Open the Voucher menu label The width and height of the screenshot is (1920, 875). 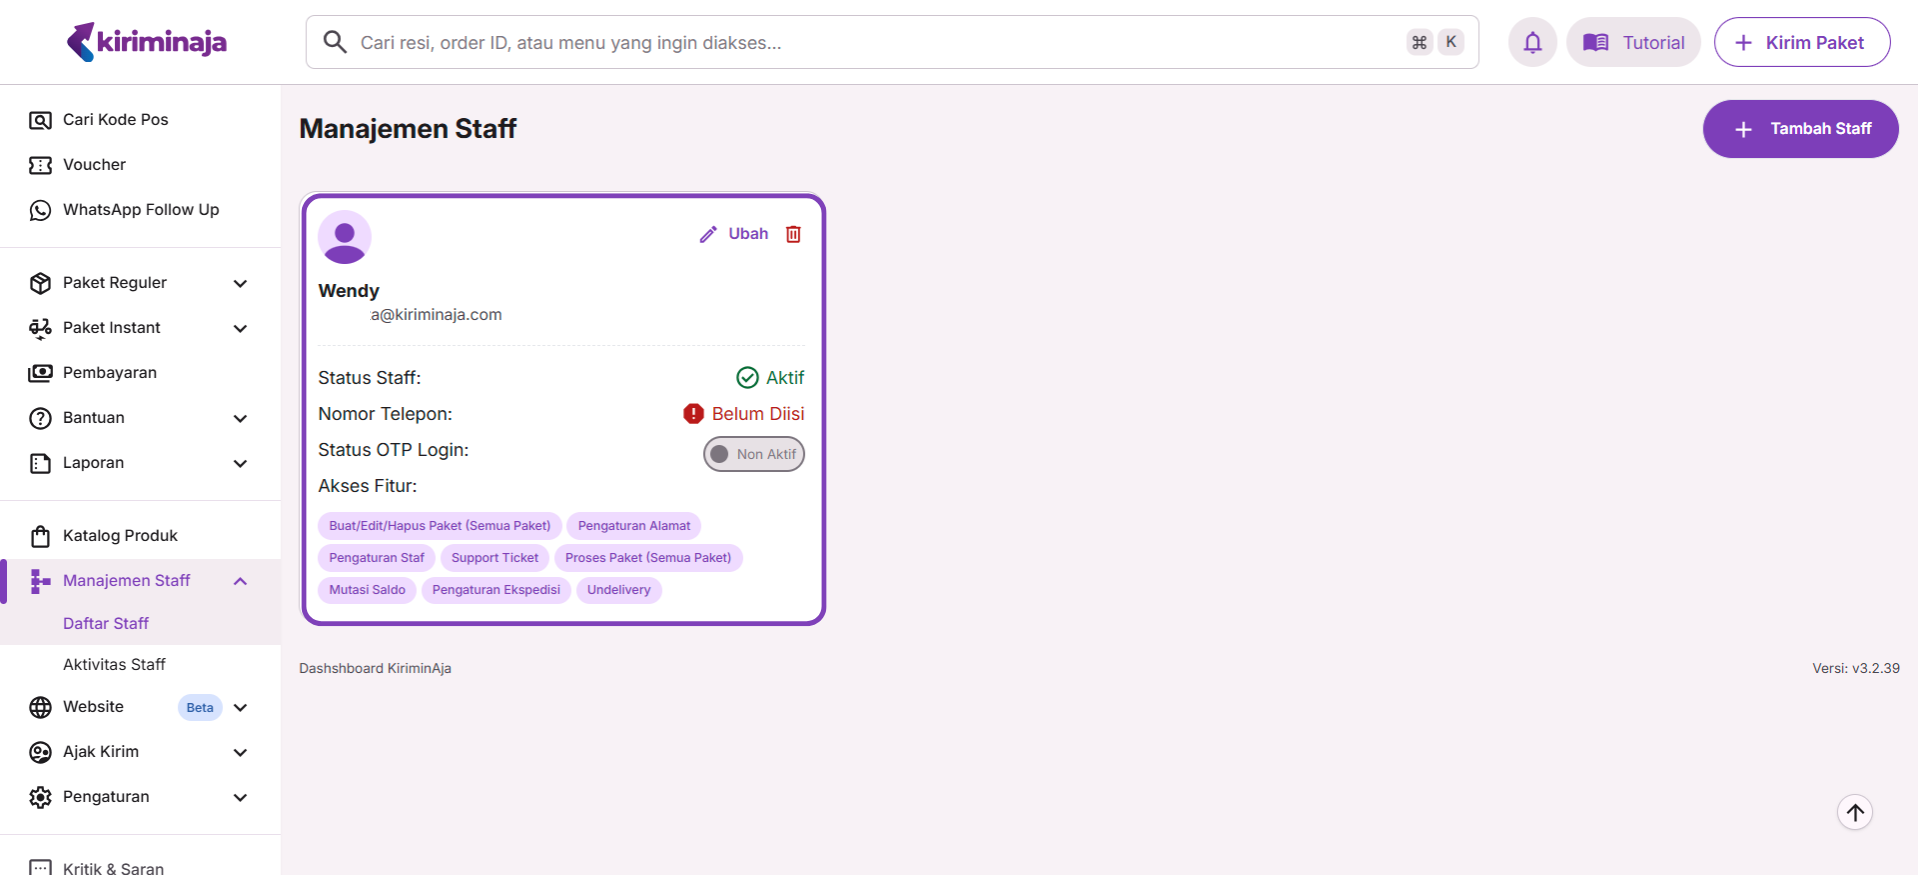pyautogui.click(x=94, y=164)
